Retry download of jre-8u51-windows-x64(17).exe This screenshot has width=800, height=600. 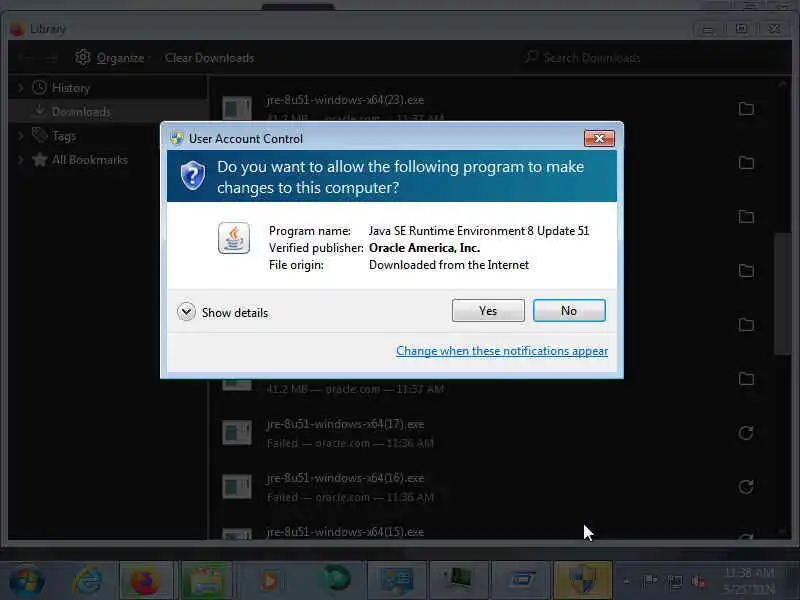click(746, 433)
